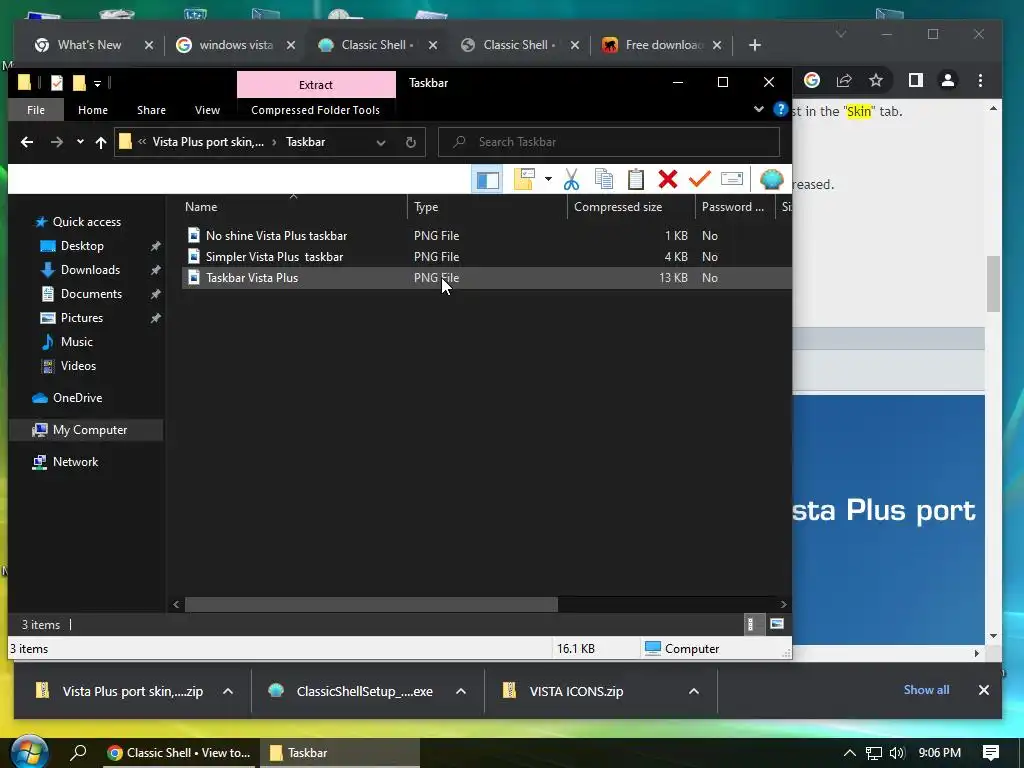Switch to large icons view in status bar
1024x768 pixels.
(x=776, y=624)
